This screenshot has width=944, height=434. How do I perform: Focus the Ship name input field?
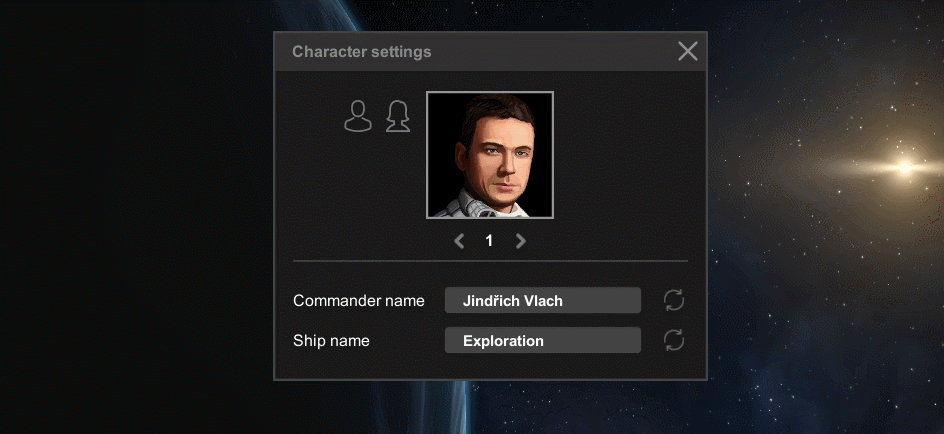coord(542,340)
